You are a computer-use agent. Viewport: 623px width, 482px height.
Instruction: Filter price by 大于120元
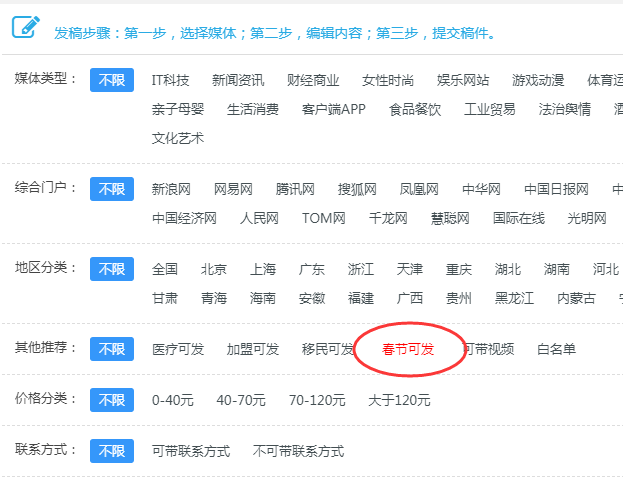coord(399,400)
